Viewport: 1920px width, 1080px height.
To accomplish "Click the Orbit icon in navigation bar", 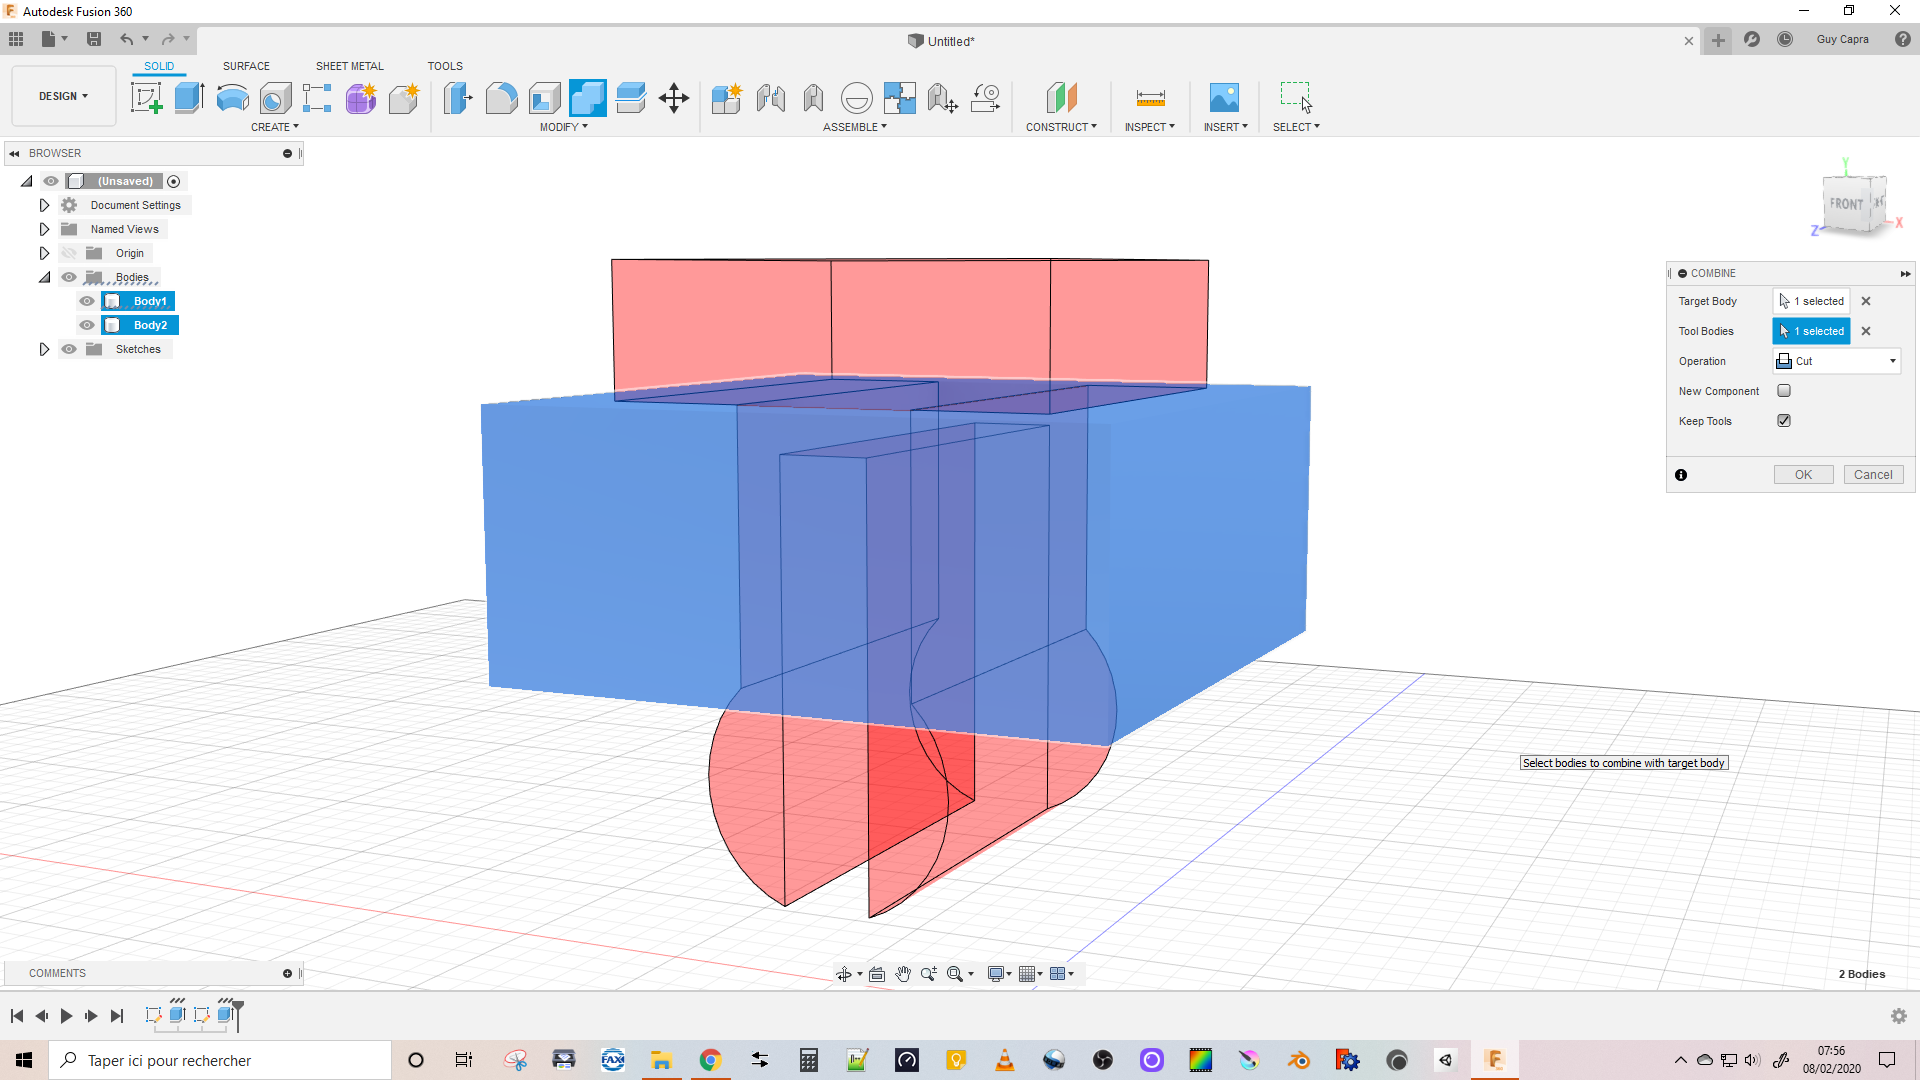I will click(845, 974).
